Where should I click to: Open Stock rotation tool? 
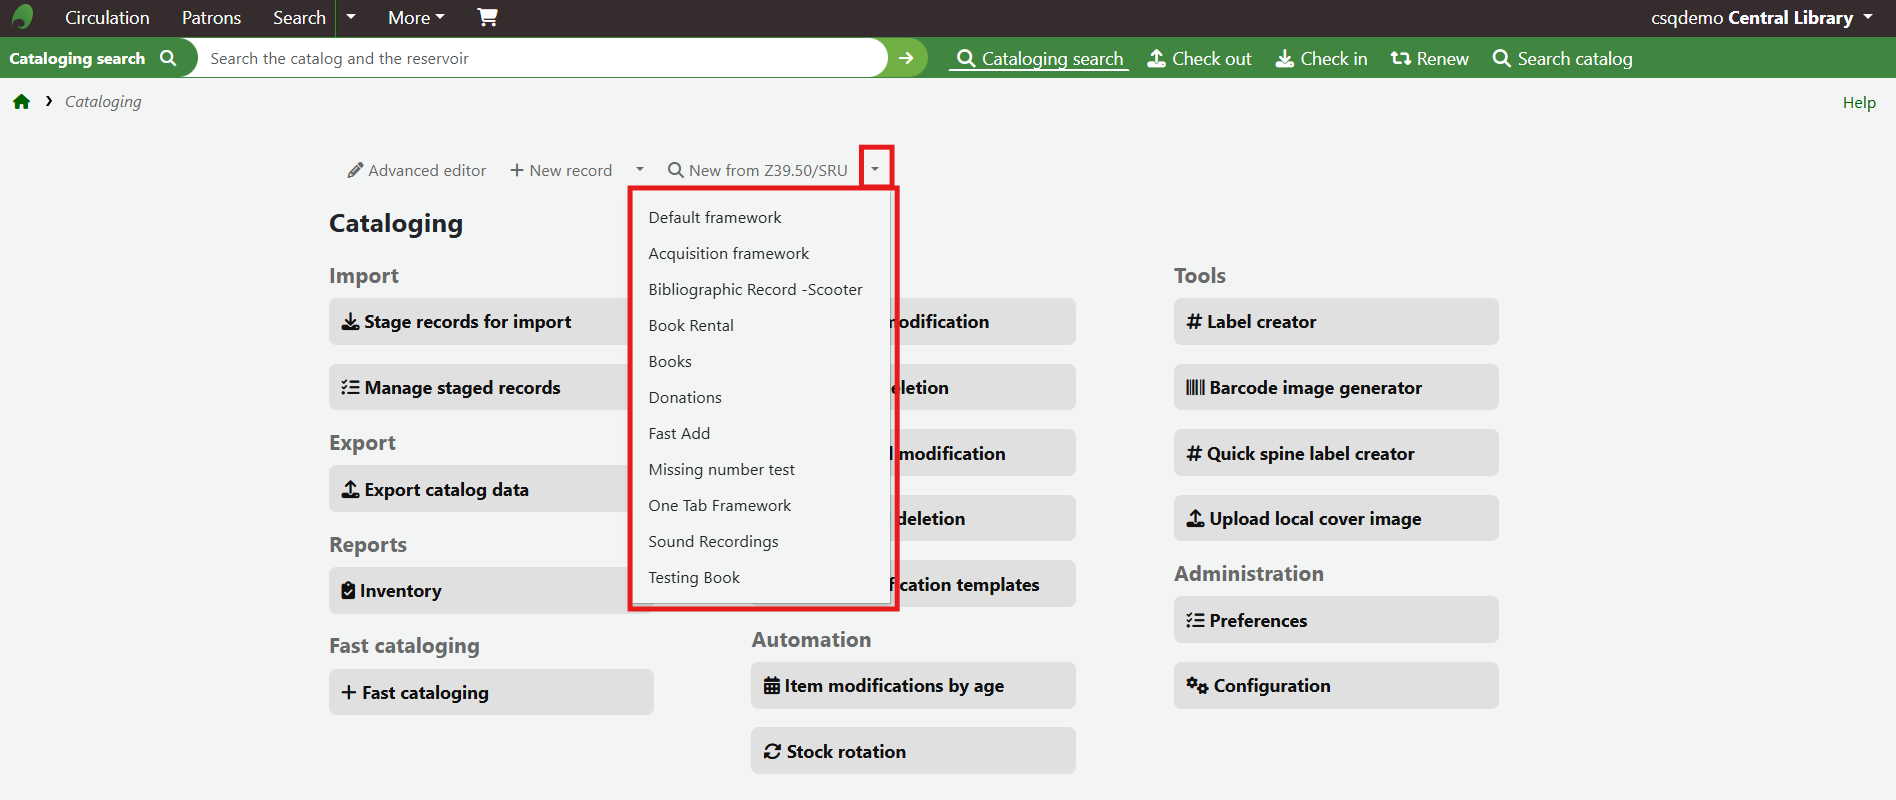(912, 751)
